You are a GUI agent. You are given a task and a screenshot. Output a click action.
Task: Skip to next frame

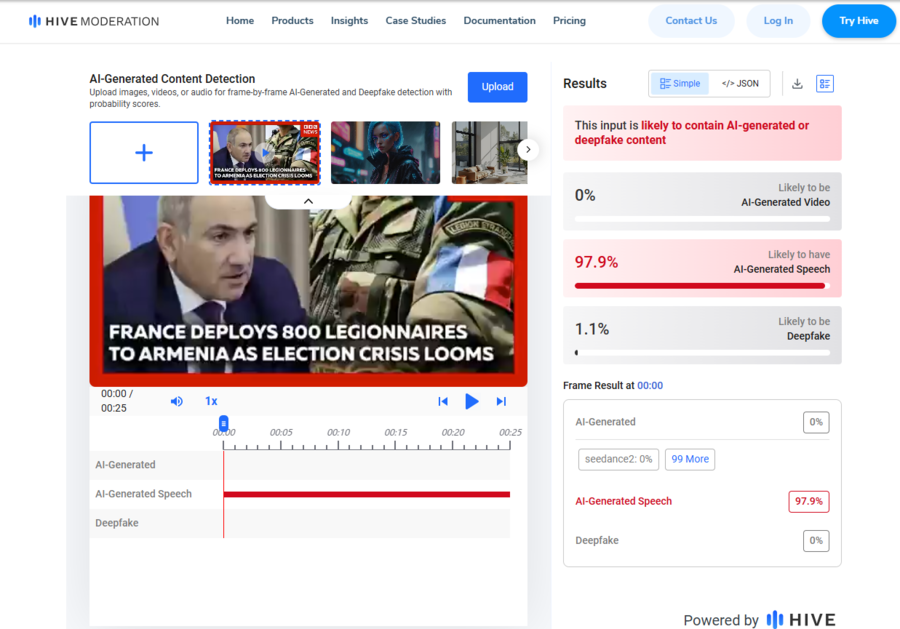[501, 401]
